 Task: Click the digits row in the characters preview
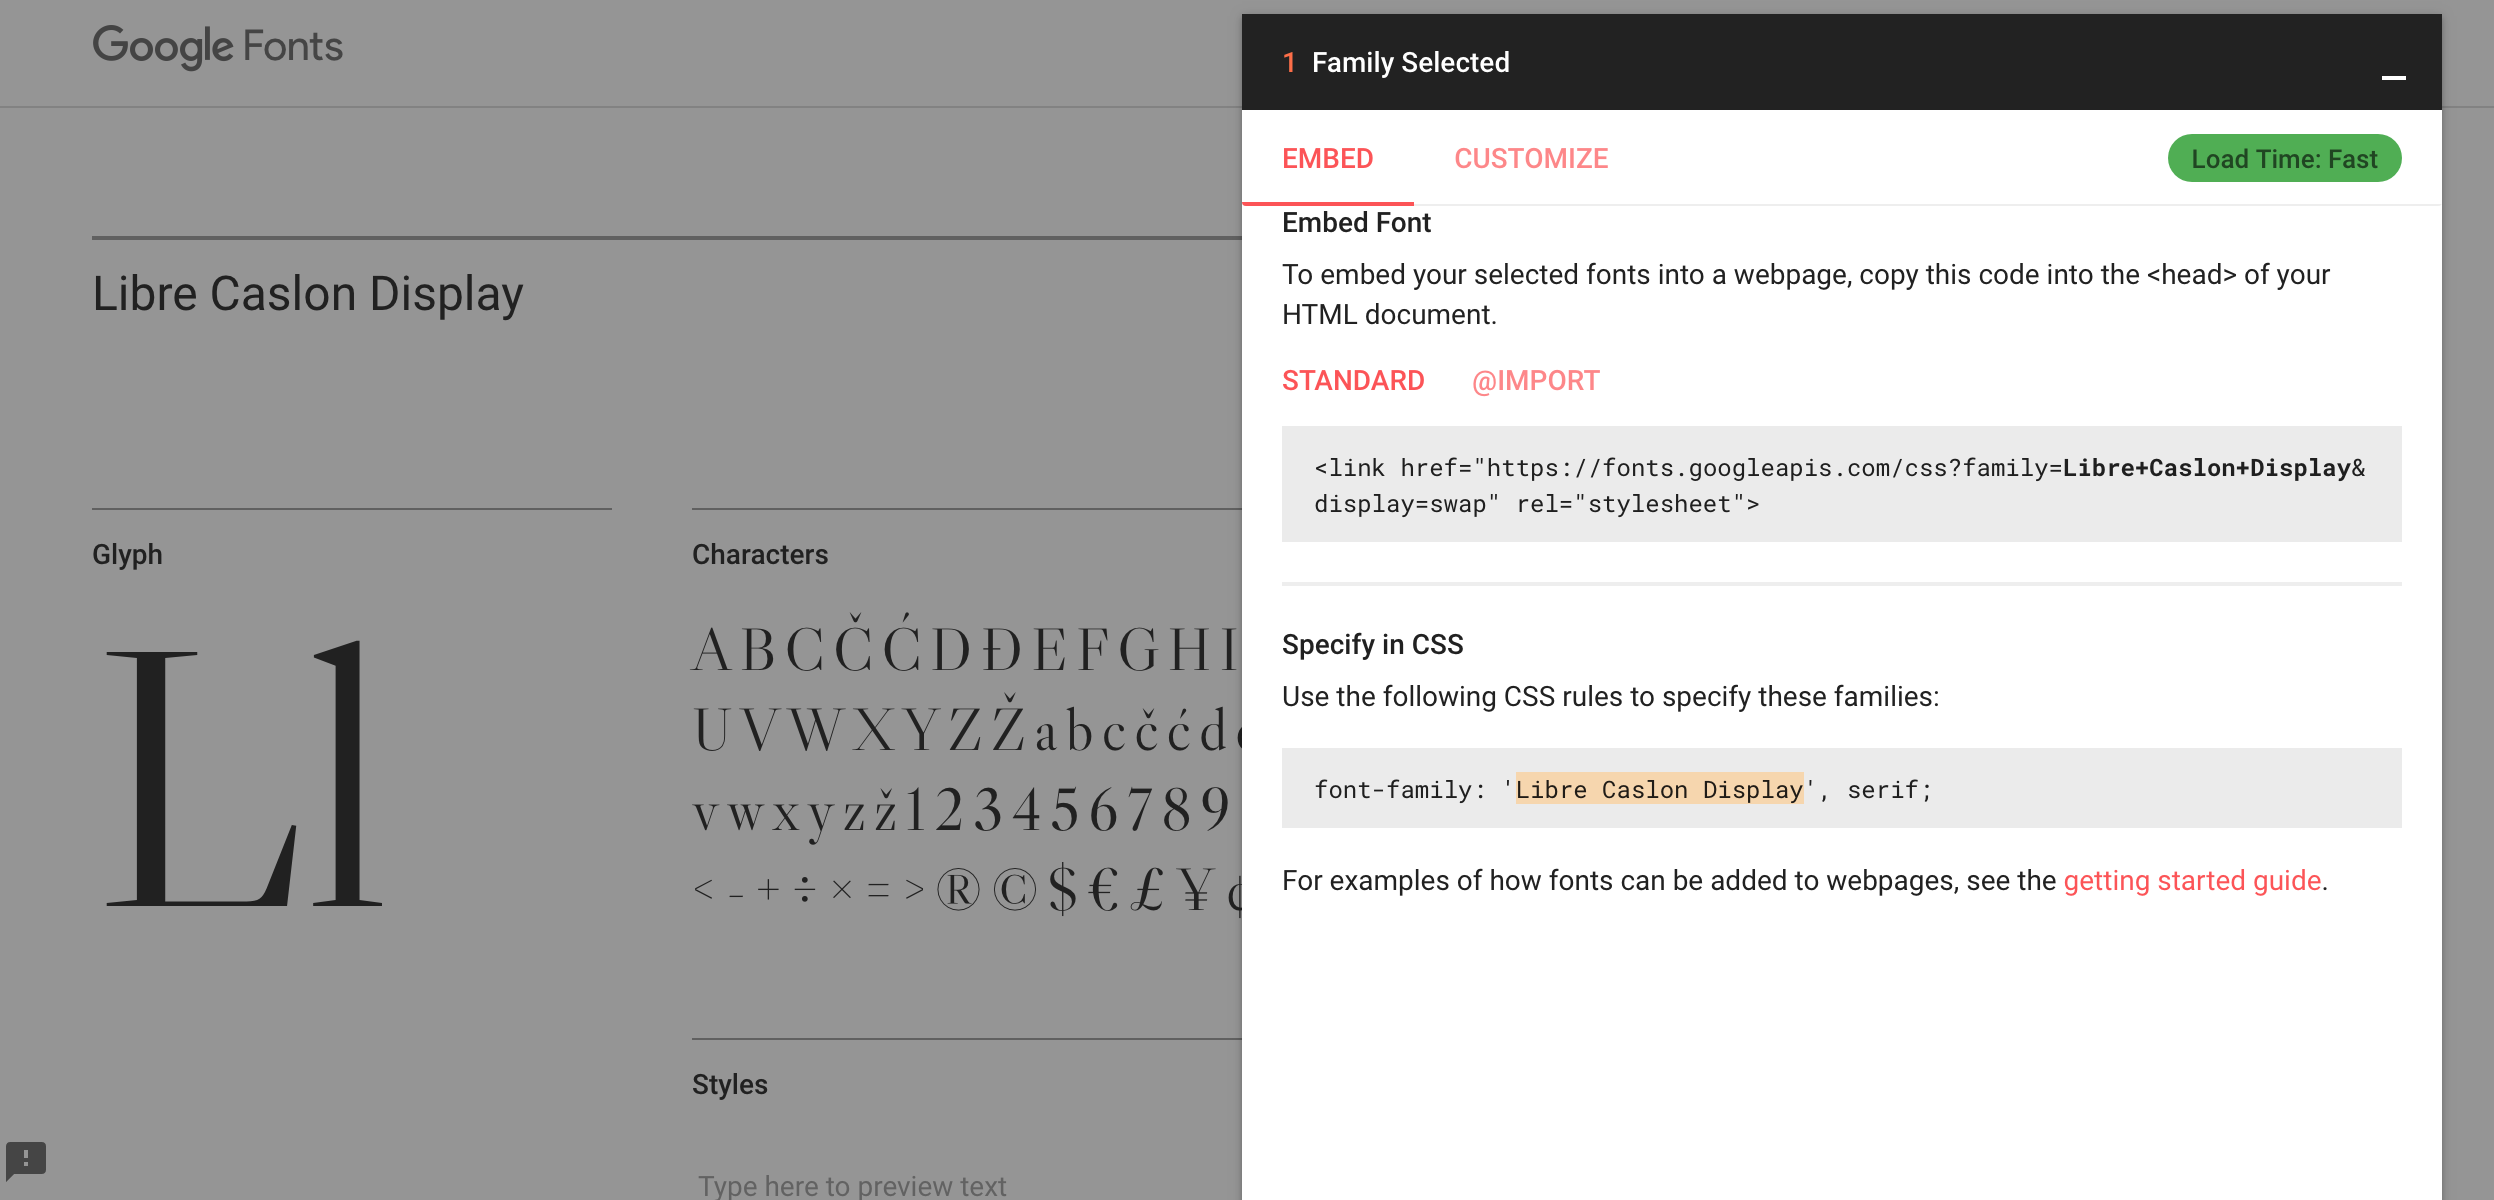click(x=1068, y=810)
